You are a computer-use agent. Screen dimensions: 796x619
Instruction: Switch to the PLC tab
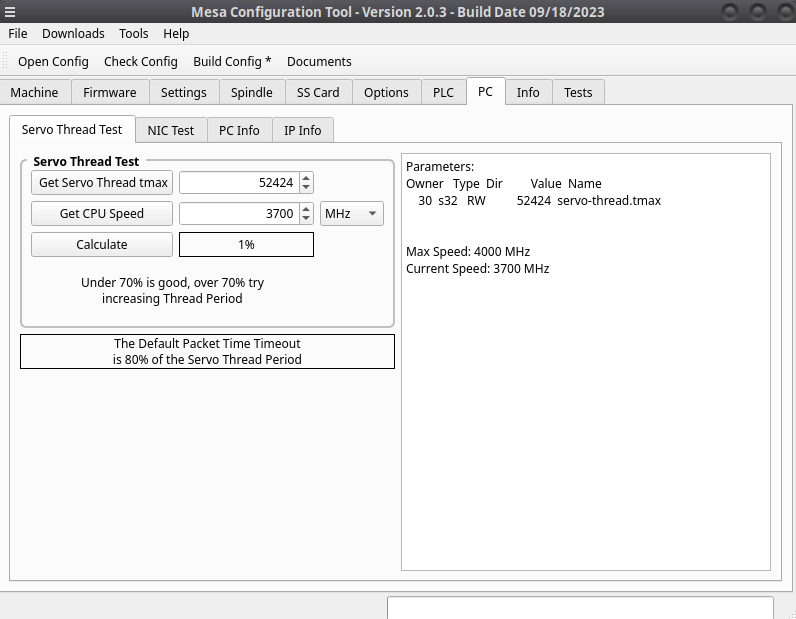point(443,92)
